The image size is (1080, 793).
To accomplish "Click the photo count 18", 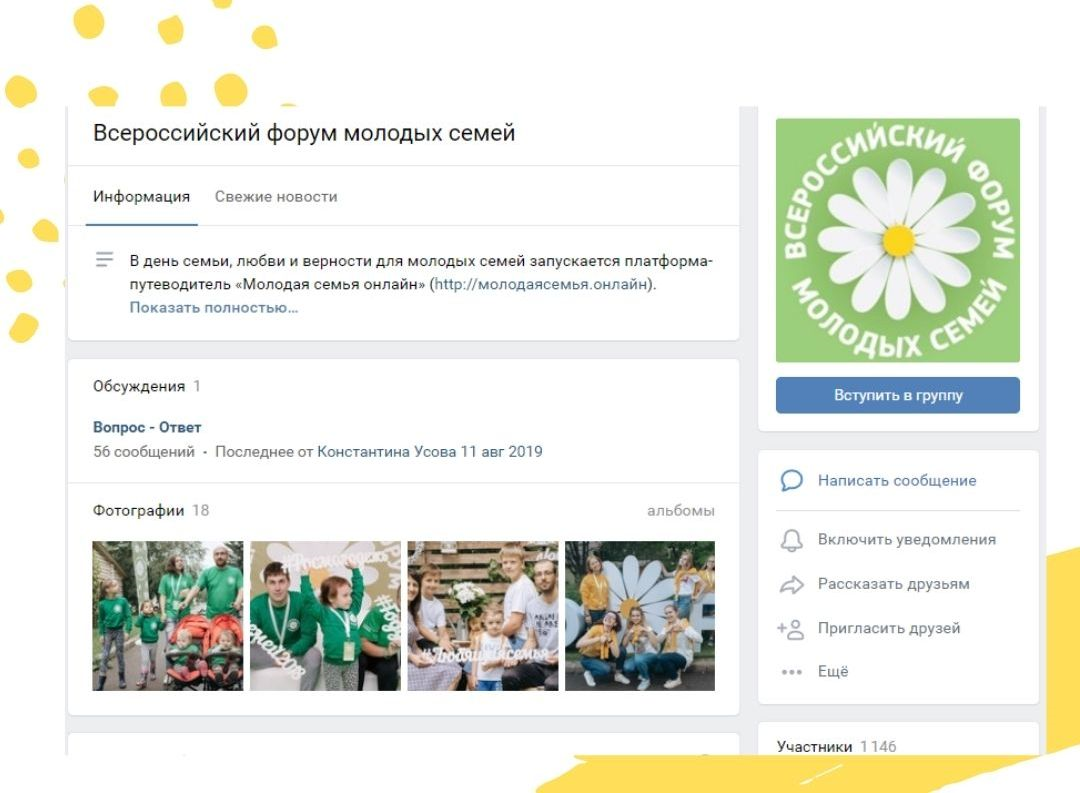I will 200,511.
